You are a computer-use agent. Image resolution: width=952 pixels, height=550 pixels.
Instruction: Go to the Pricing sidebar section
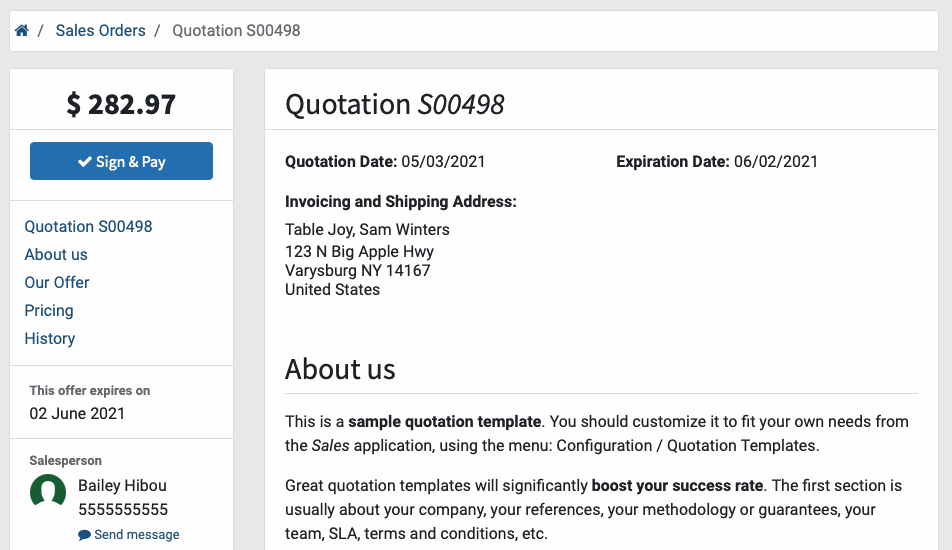point(49,310)
